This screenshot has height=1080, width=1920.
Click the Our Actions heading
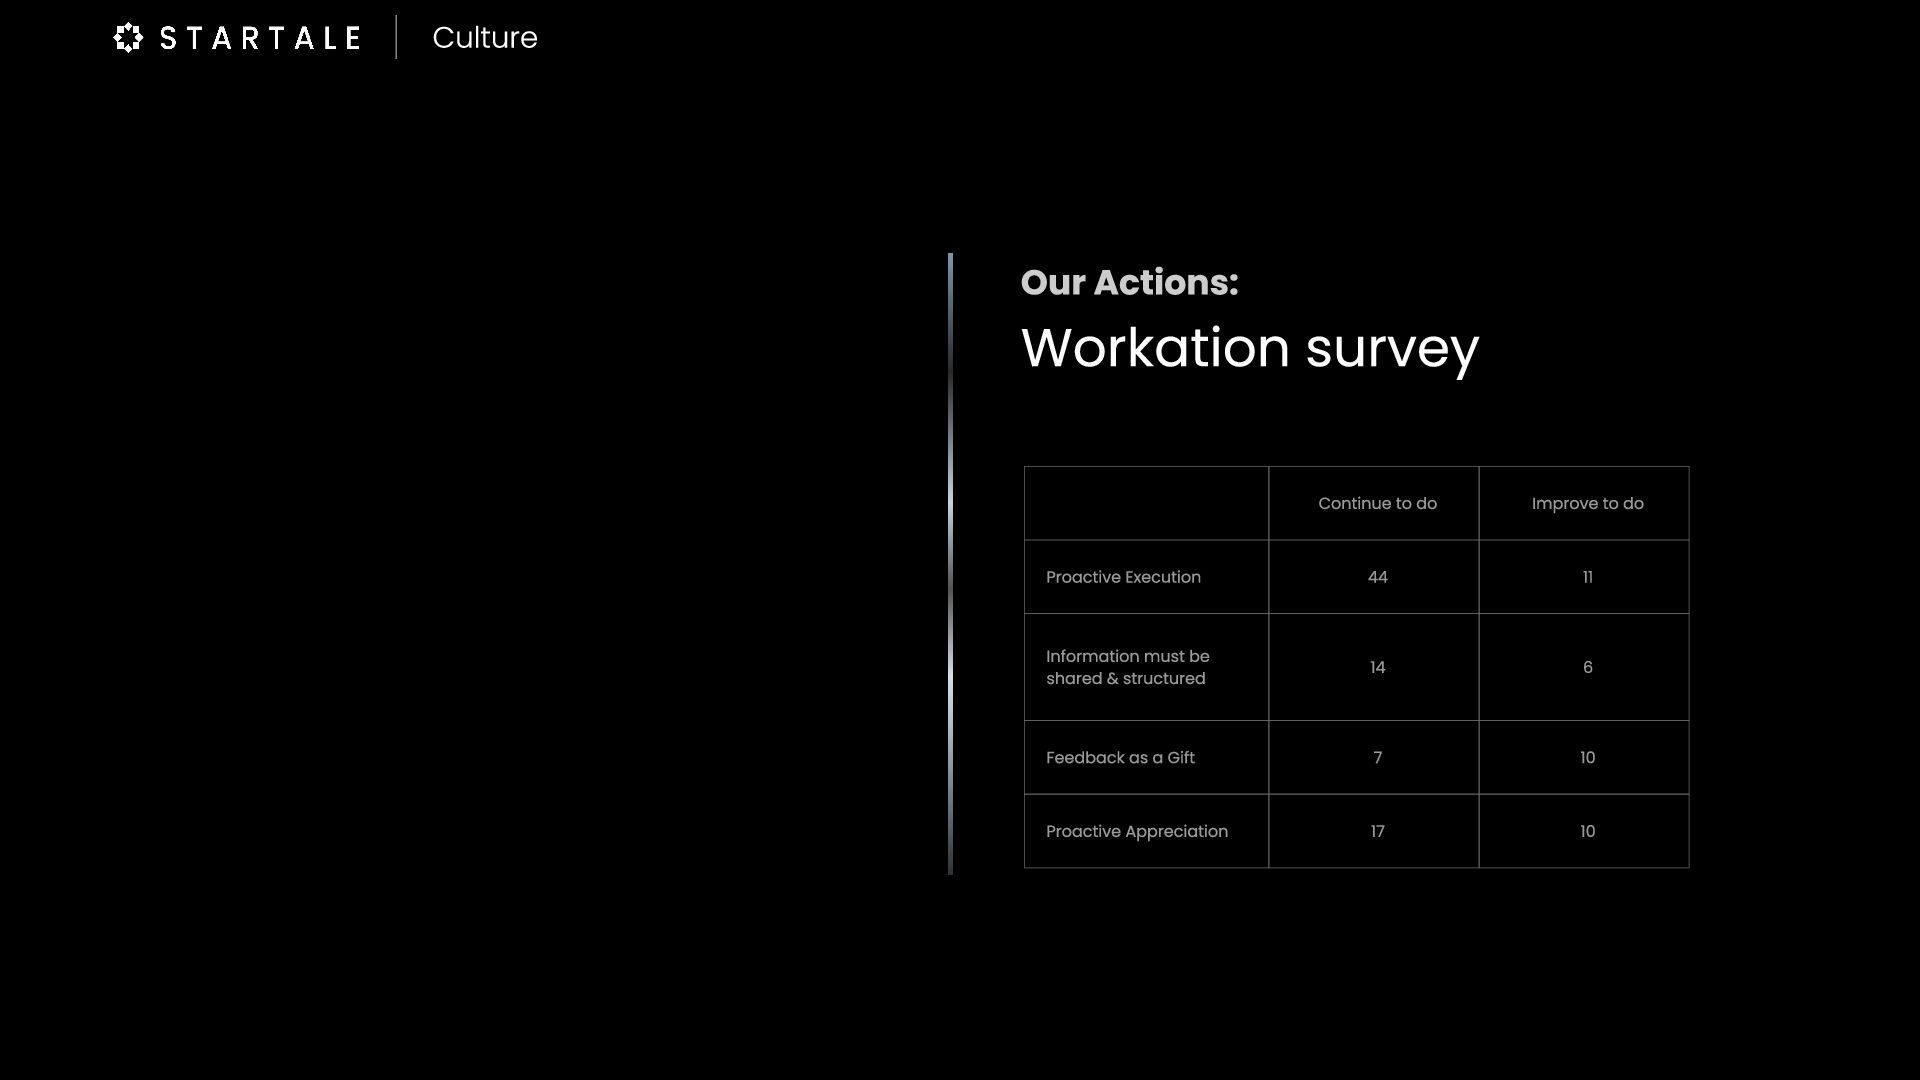[x=1129, y=282]
